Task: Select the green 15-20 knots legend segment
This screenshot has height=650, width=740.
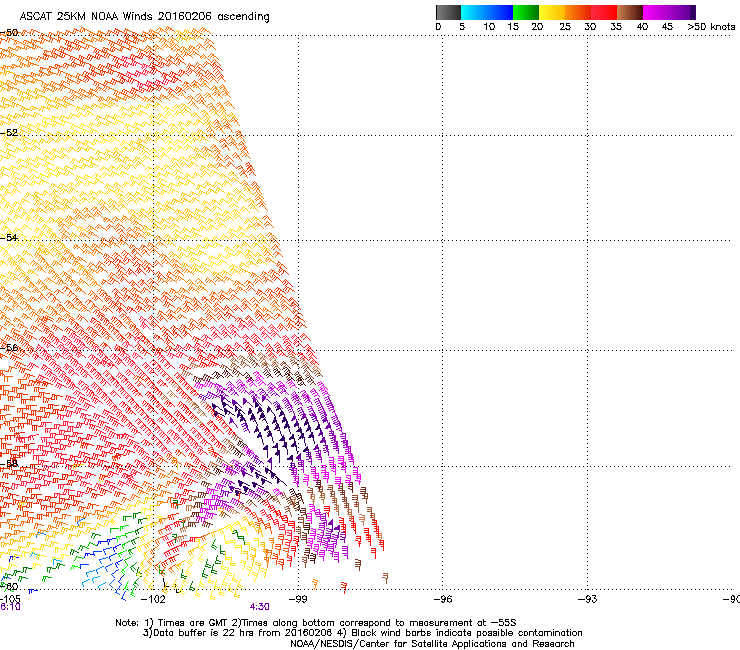Action: coord(526,12)
